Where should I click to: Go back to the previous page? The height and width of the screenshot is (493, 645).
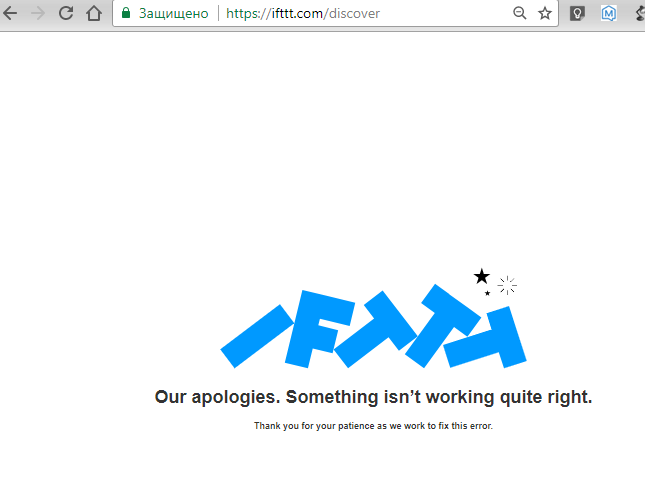point(10,14)
